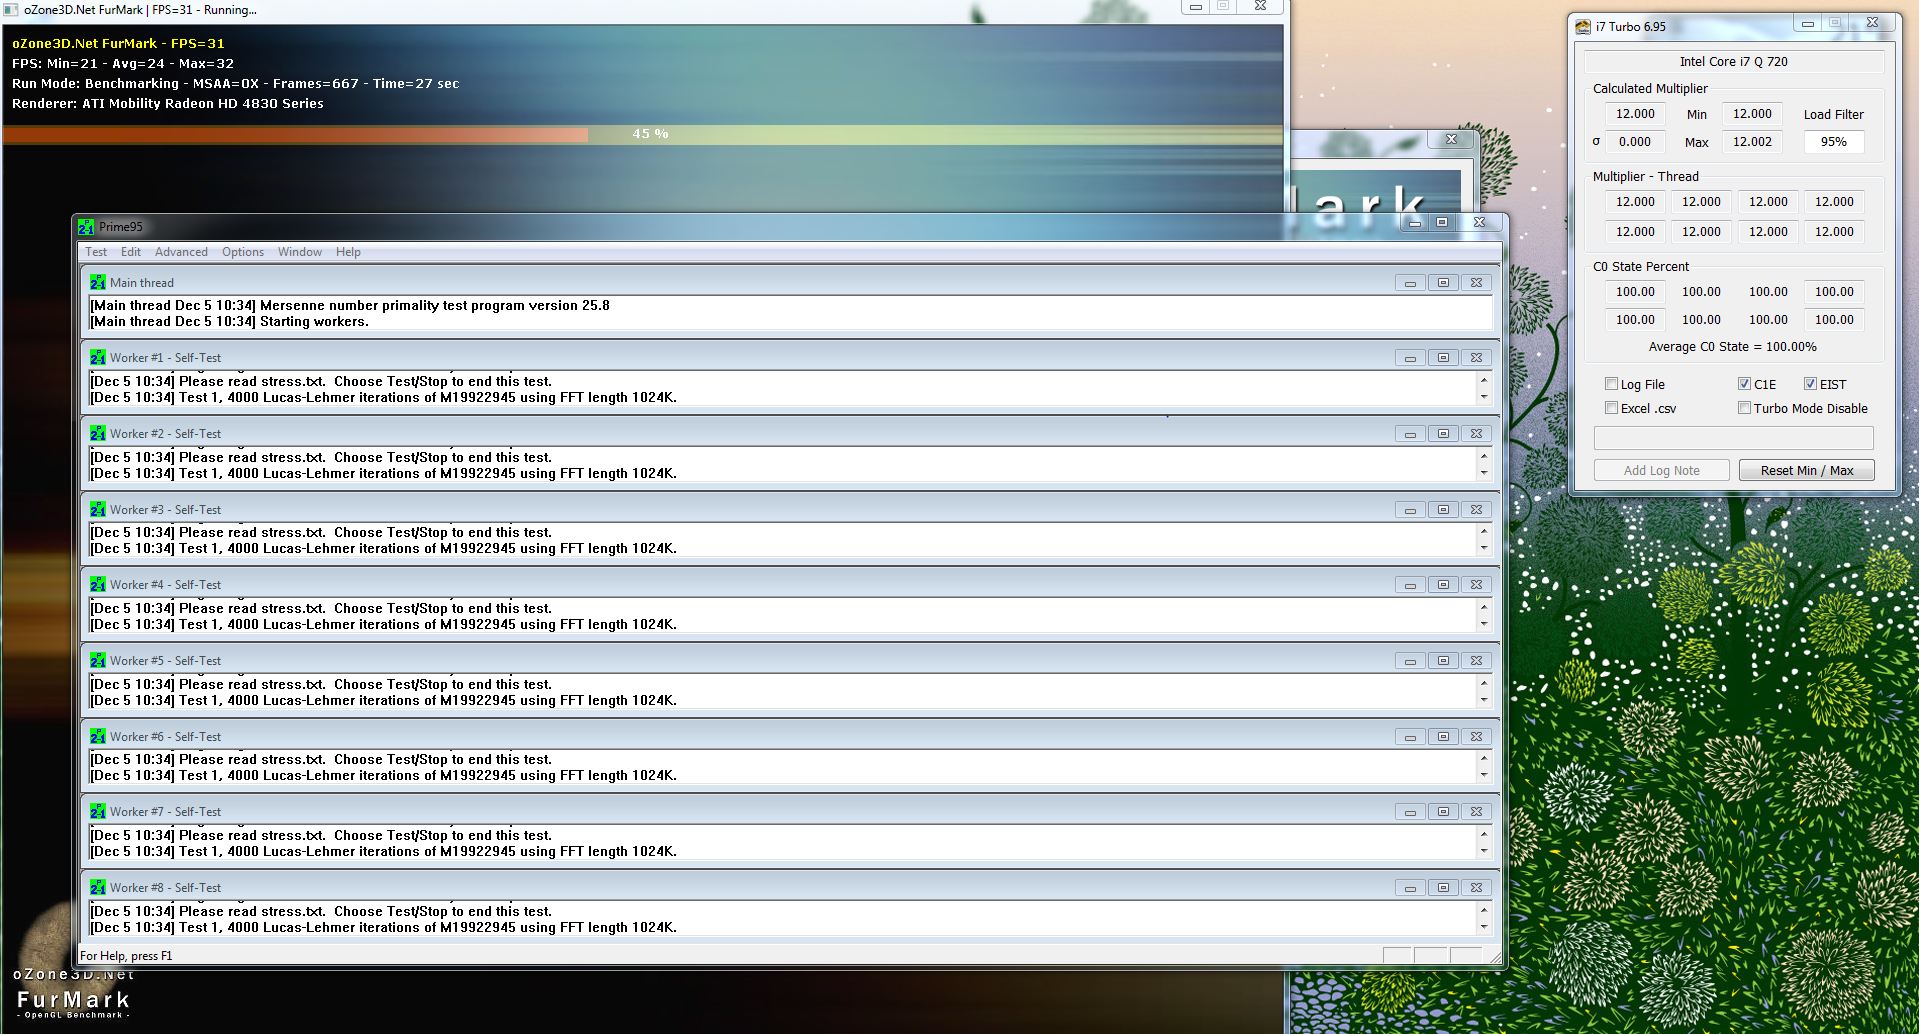Maximize the Worker #5 sub-window

[1443, 661]
